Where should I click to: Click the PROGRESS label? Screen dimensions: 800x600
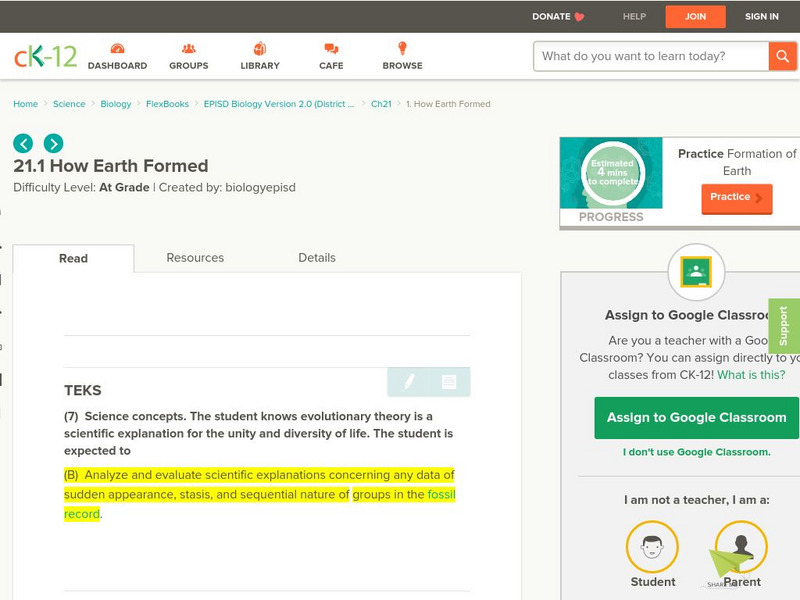coord(611,217)
